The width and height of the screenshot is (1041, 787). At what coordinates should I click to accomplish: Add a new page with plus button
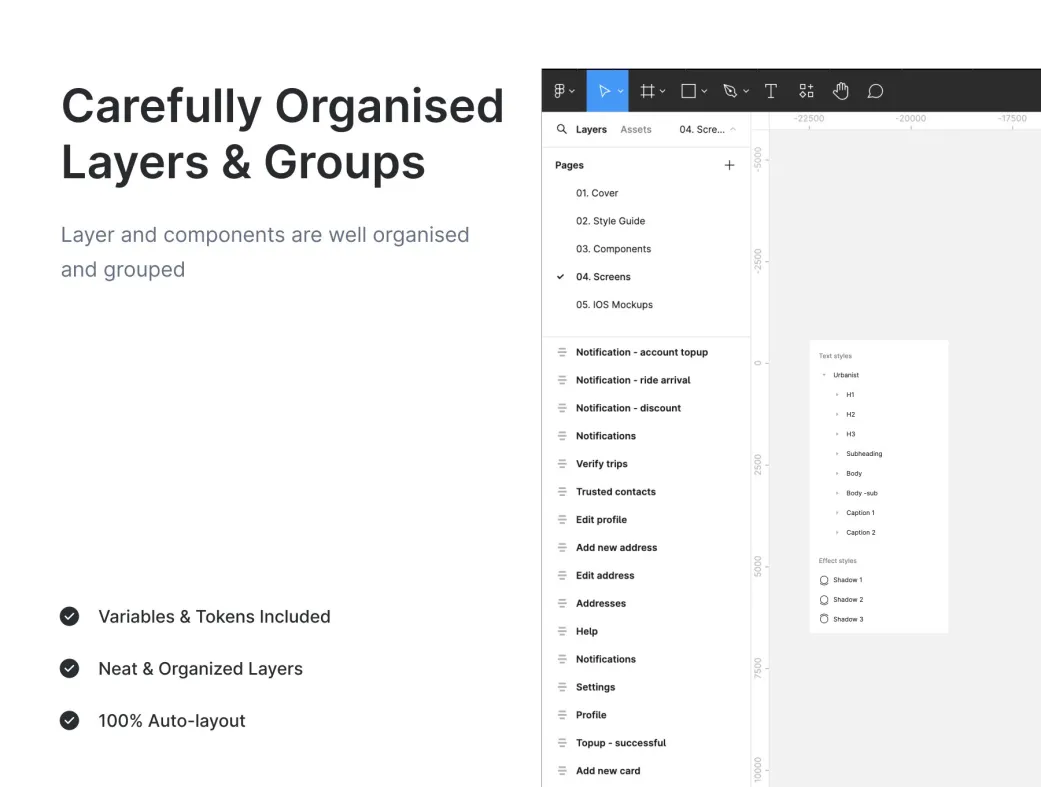pos(729,165)
